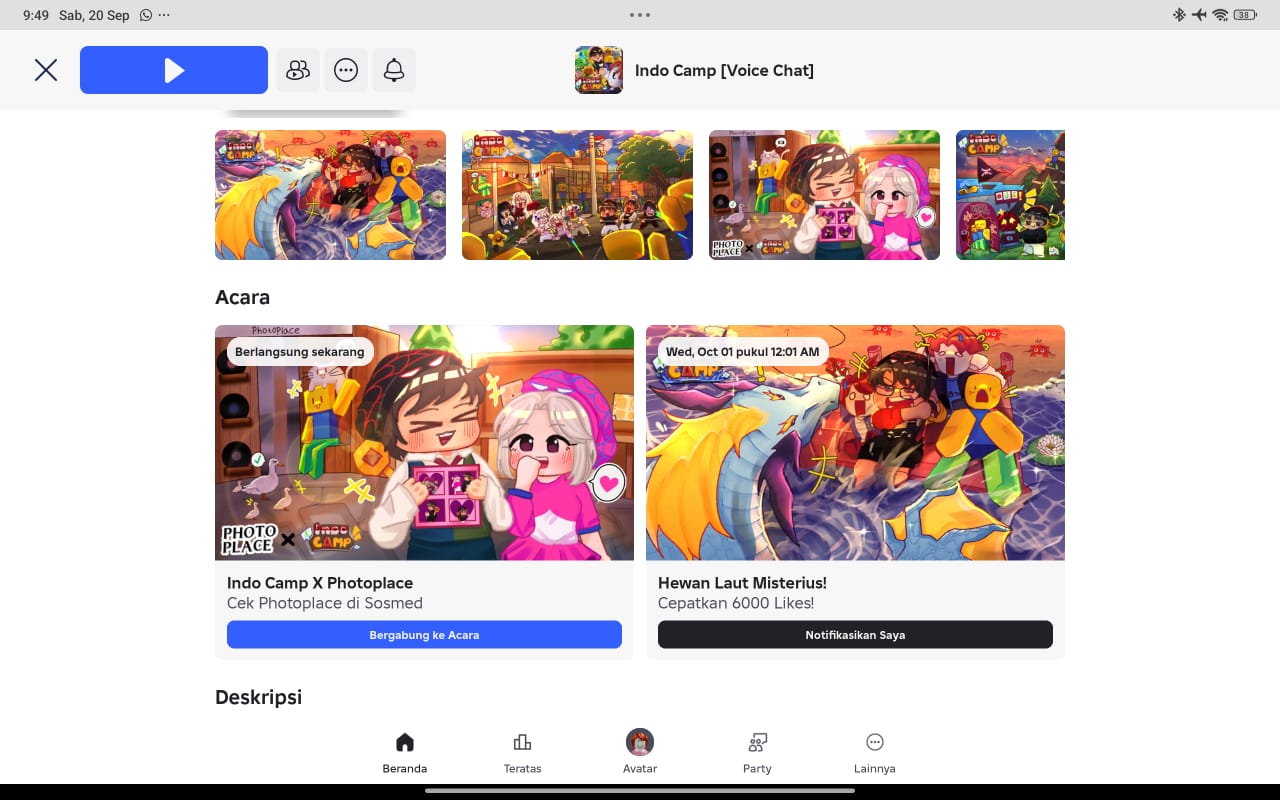The image size is (1280, 800).
Task: Tap the WhatsApp status bar icon
Action: tap(147, 15)
